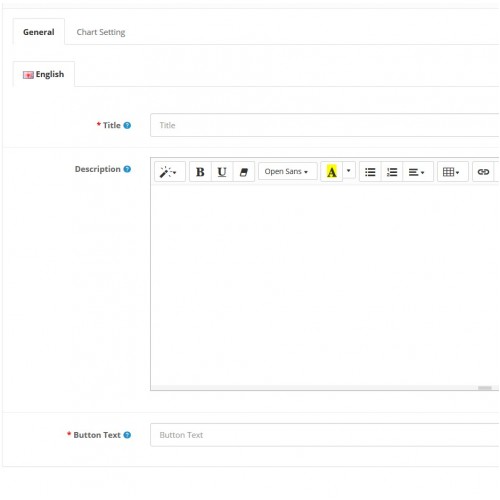Viewport: 500px width, 500px height.
Task: Select the General tab
Action: (x=39, y=32)
